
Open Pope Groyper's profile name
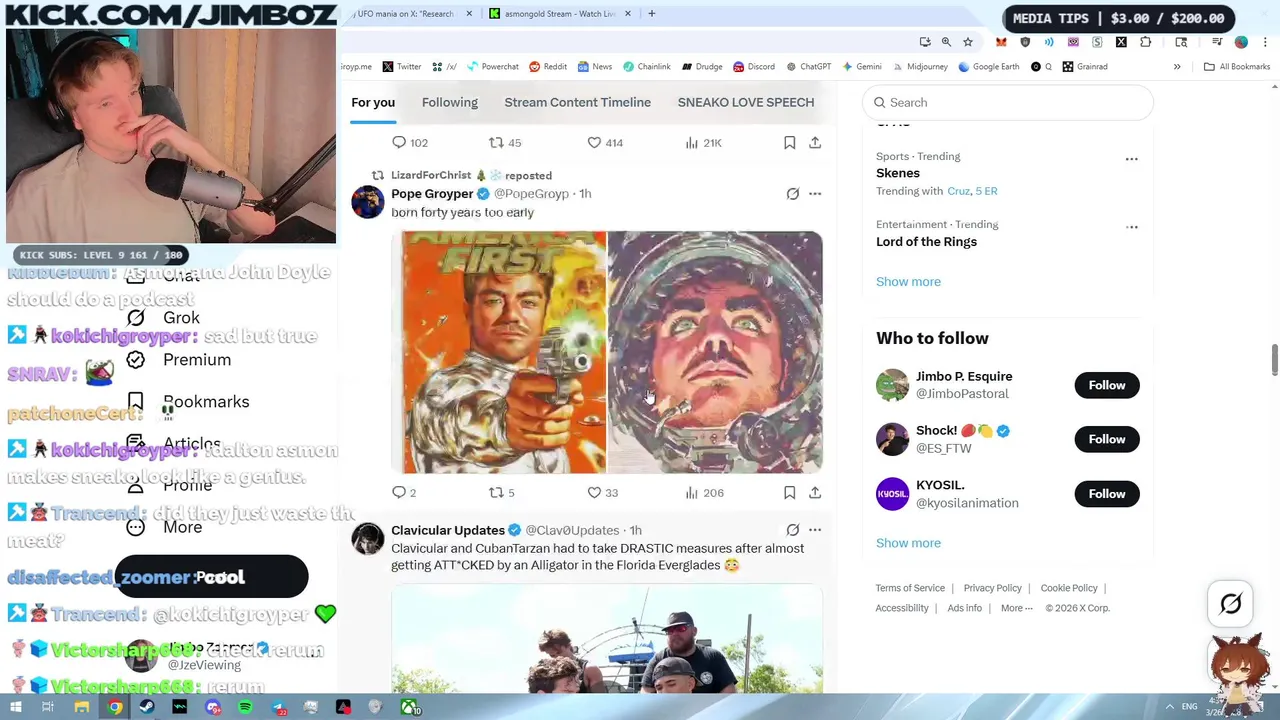(x=432, y=193)
